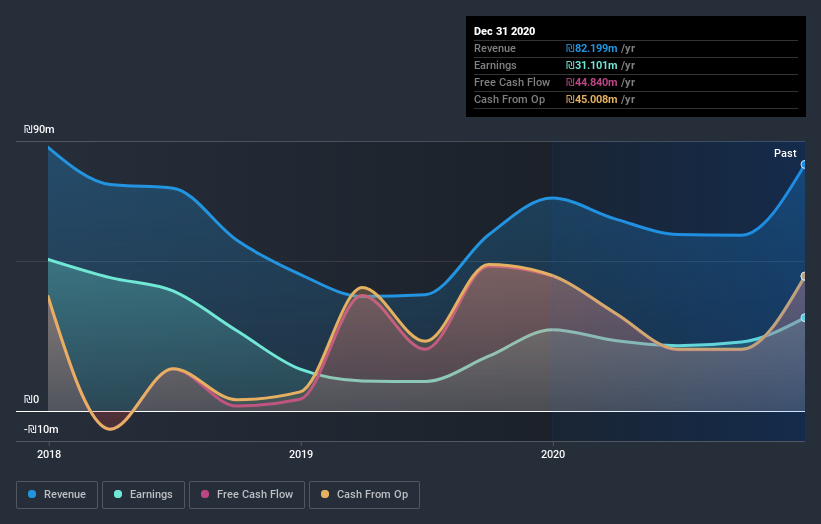Click the 'Revenue' row label in tooltip

[x=495, y=48]
